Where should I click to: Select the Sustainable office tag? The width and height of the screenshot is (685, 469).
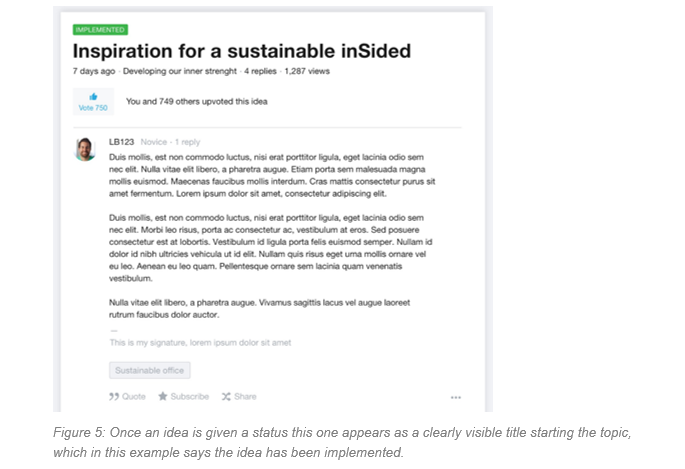click(x=149, y=370)
